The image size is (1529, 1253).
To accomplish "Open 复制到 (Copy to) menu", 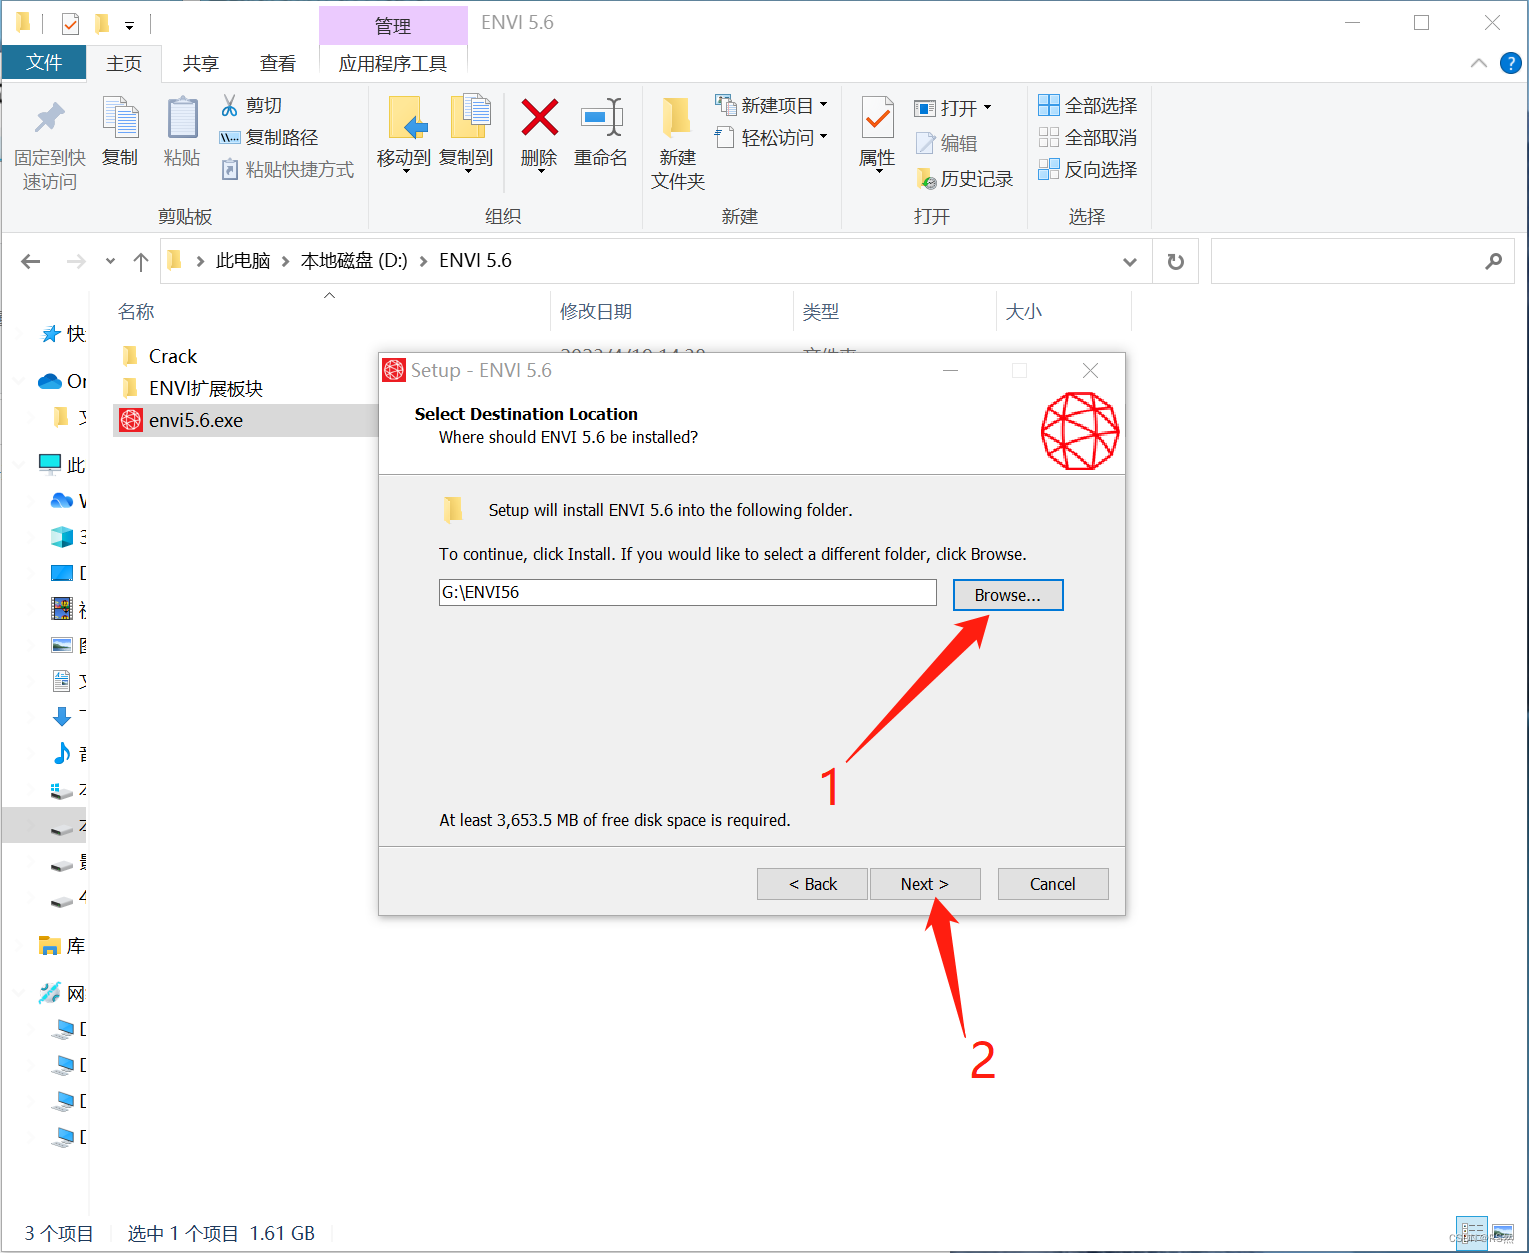I will [466, 134].
